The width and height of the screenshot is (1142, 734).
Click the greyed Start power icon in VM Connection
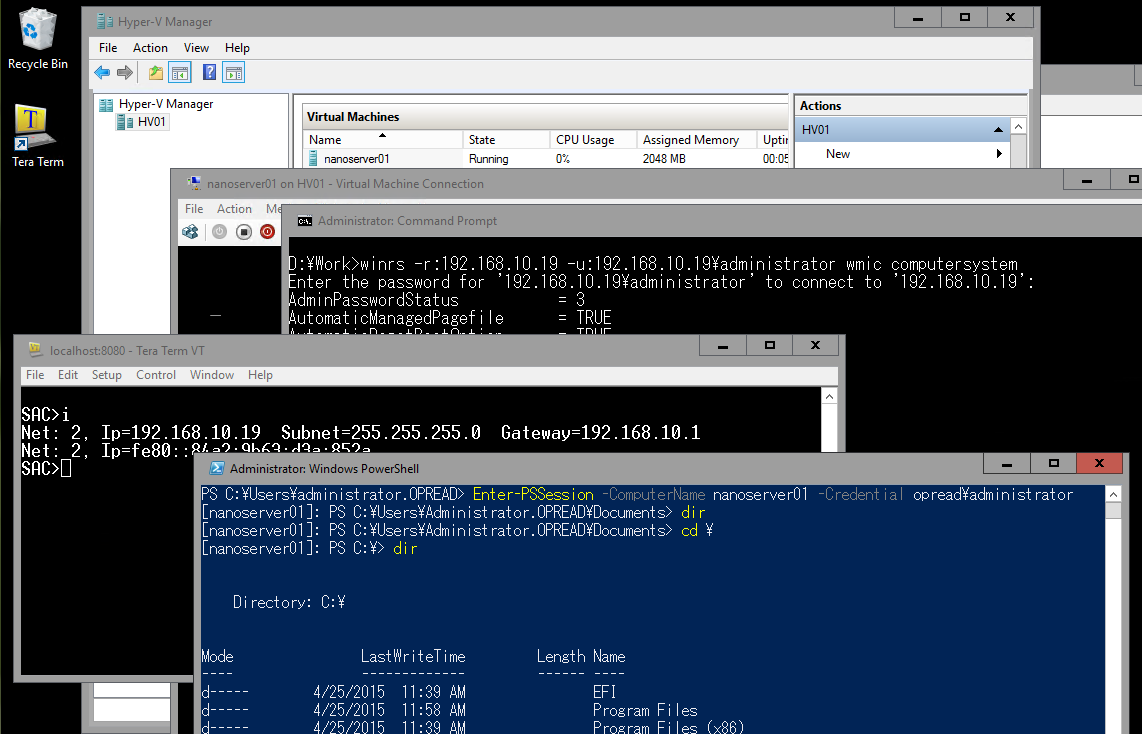pyautogui.click(x=219, y=232)
